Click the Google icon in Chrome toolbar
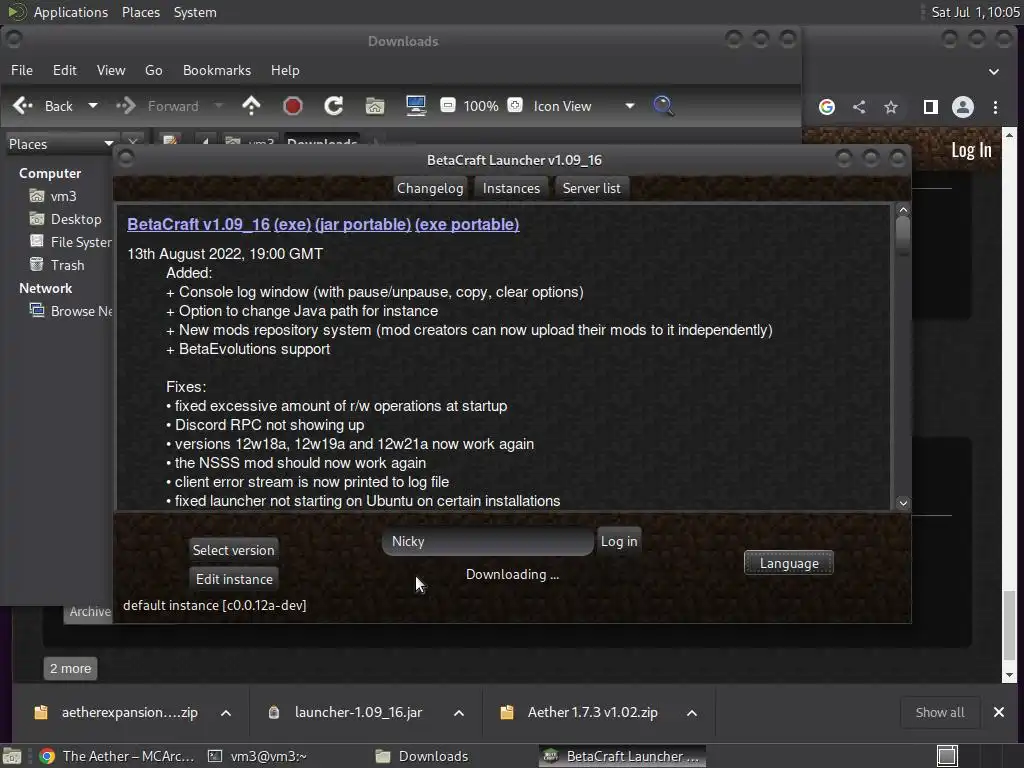The image size is (1024, 768). 827,107
